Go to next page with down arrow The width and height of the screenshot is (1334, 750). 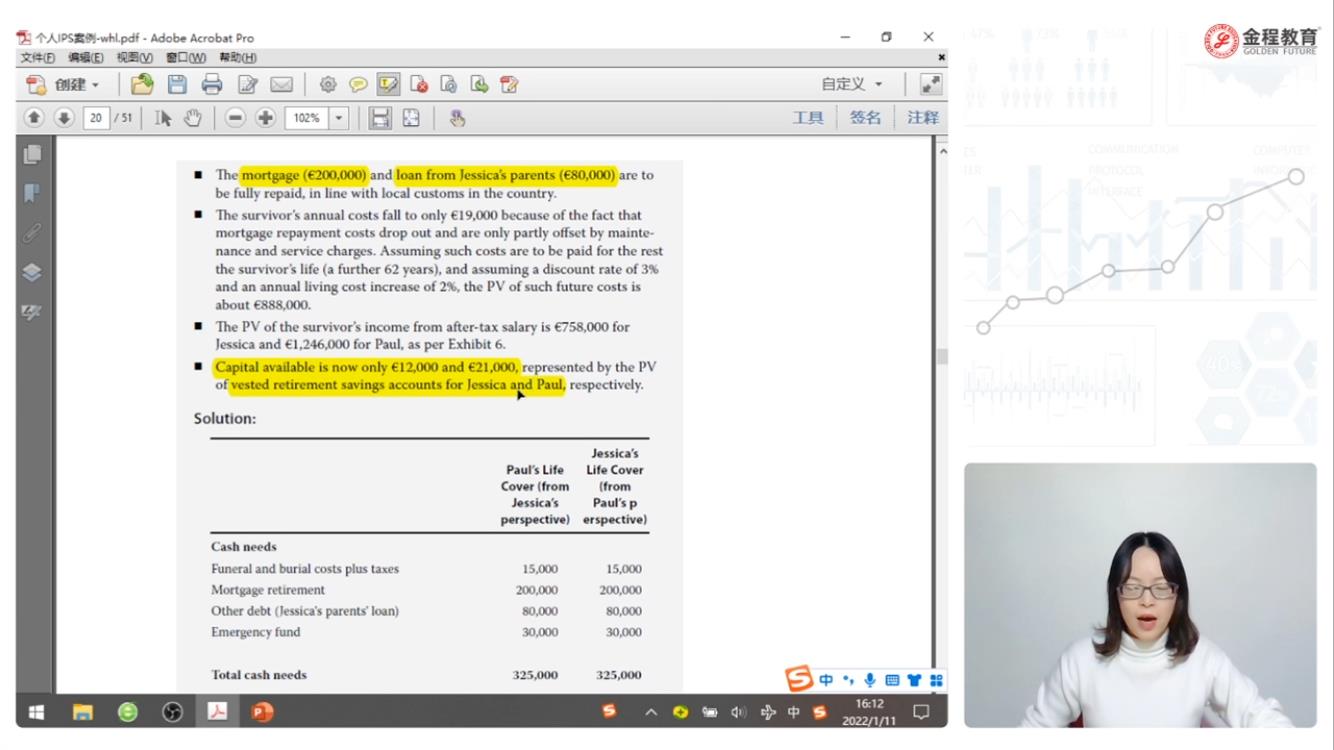click(64, 118)
